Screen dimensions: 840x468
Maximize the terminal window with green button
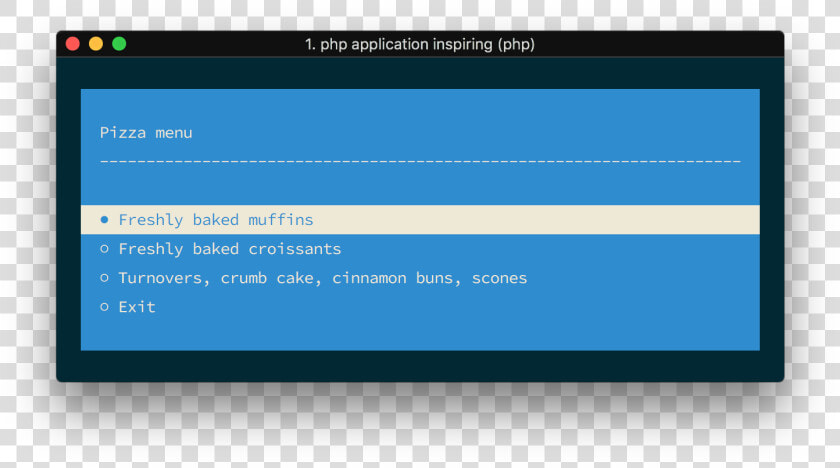tap(119, 44)
